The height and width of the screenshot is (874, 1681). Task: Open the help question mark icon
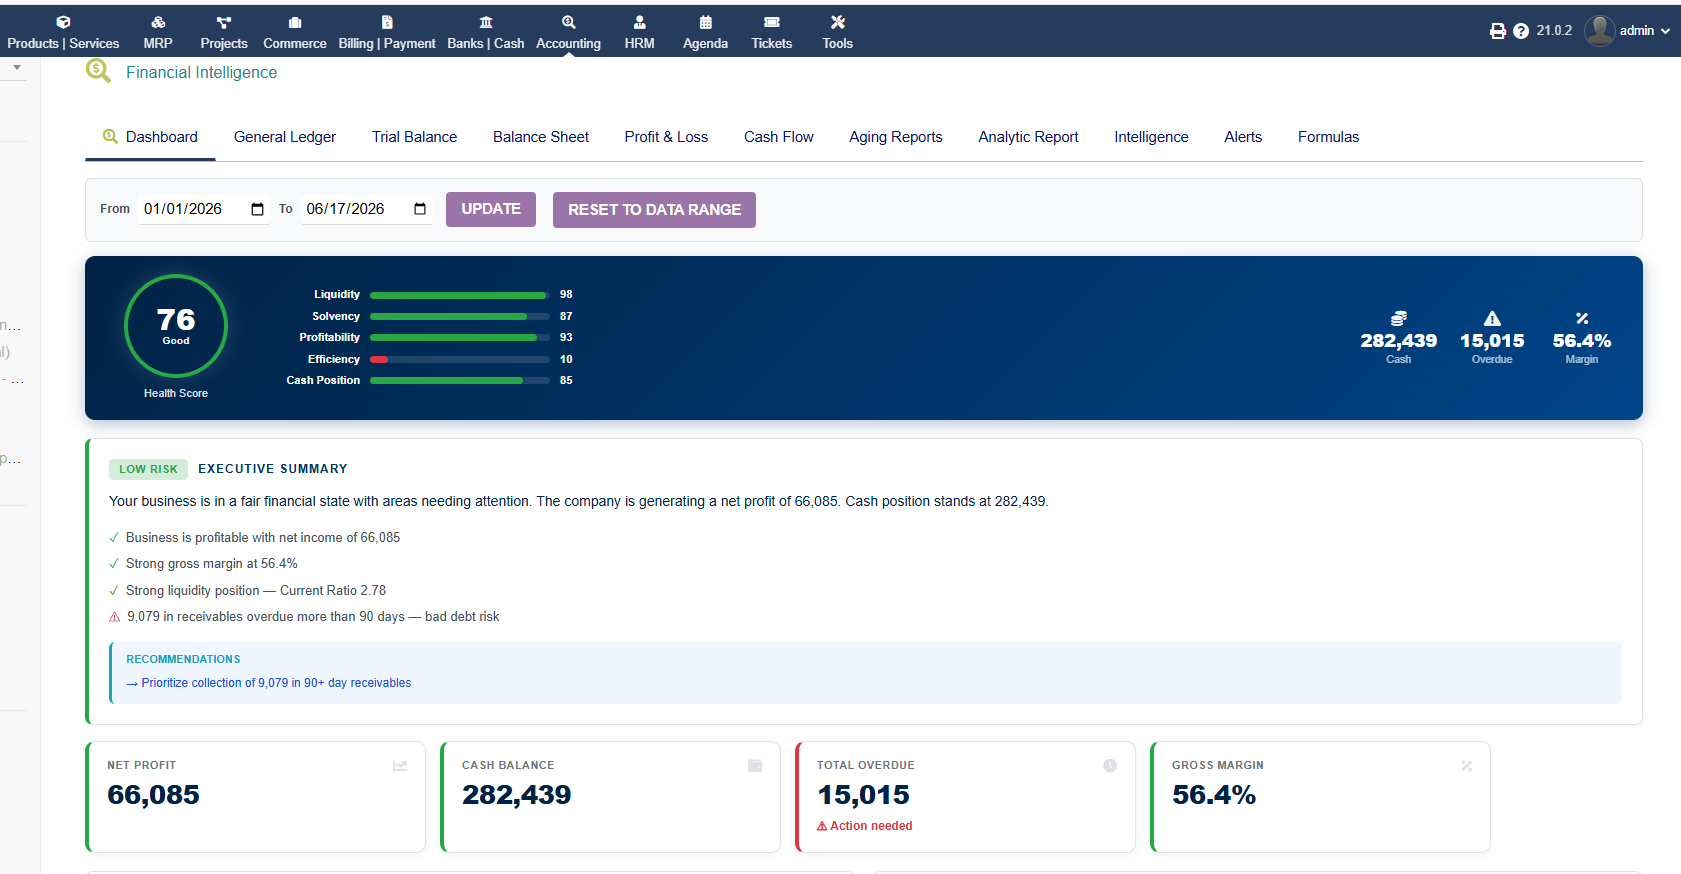coord(1521,31)
